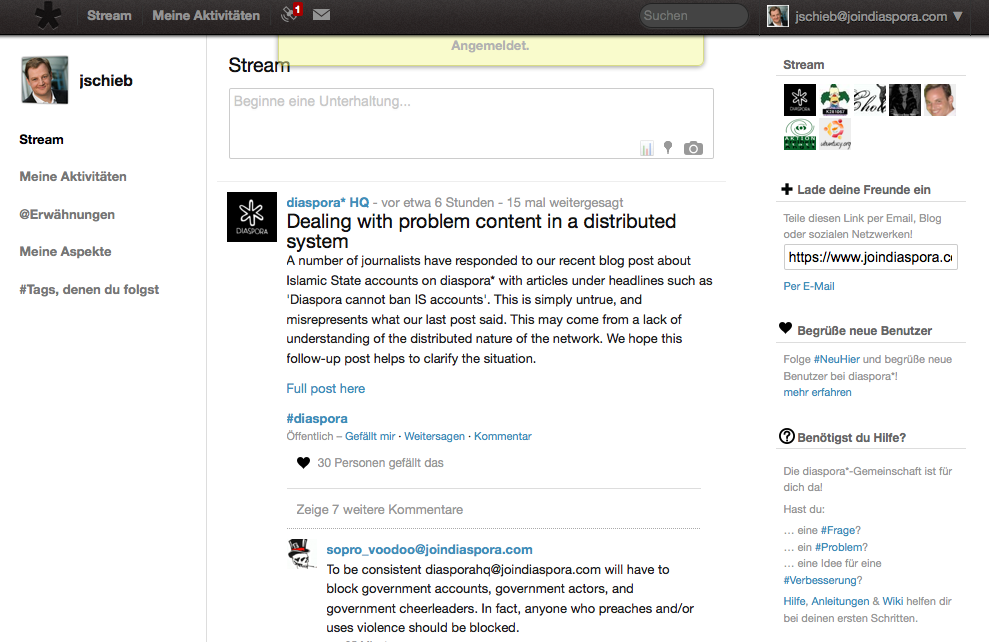Open the sopro_voodoo@joindiaspora.com profile link

[430, 549]
